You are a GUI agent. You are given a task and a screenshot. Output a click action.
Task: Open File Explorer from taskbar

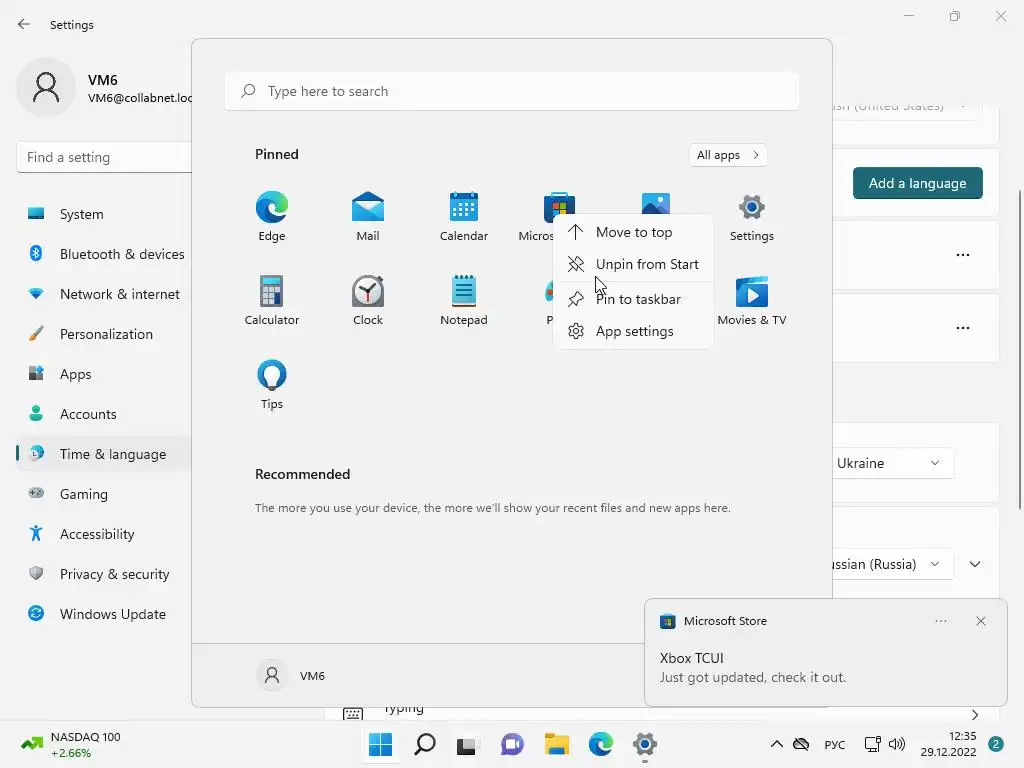(556, 744)
